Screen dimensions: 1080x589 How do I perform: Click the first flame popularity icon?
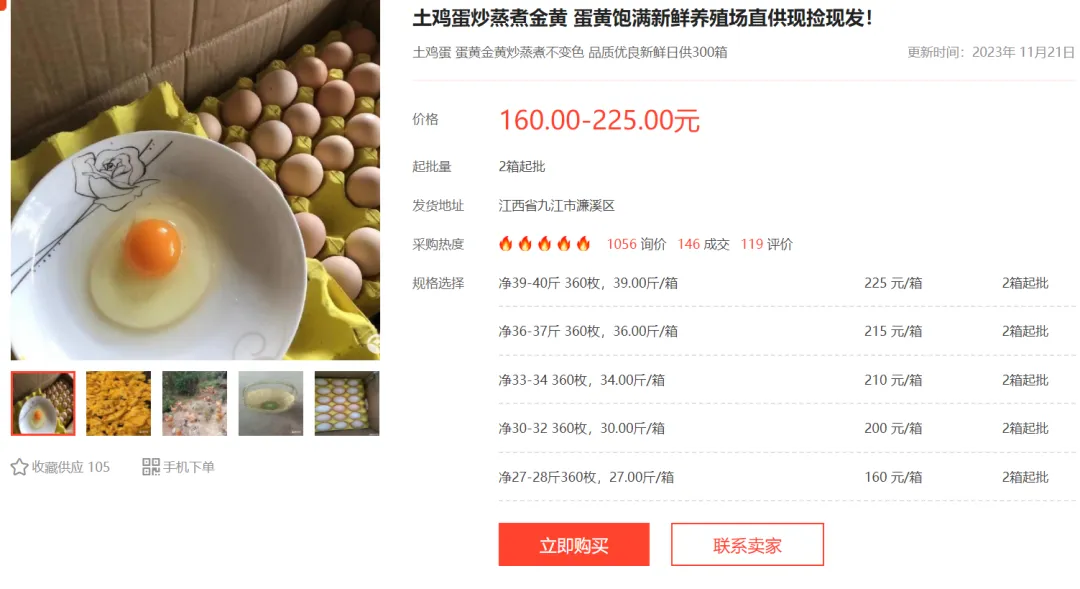point(506,244)
